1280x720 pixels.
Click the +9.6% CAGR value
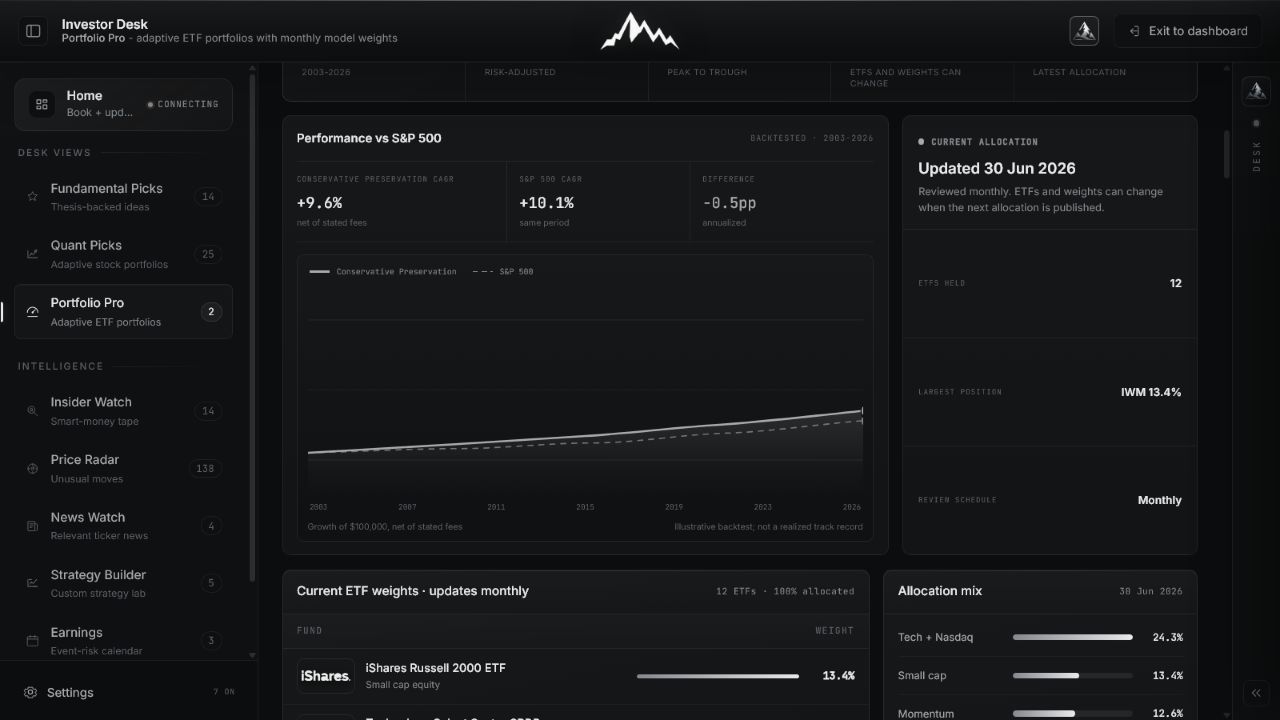319,202
